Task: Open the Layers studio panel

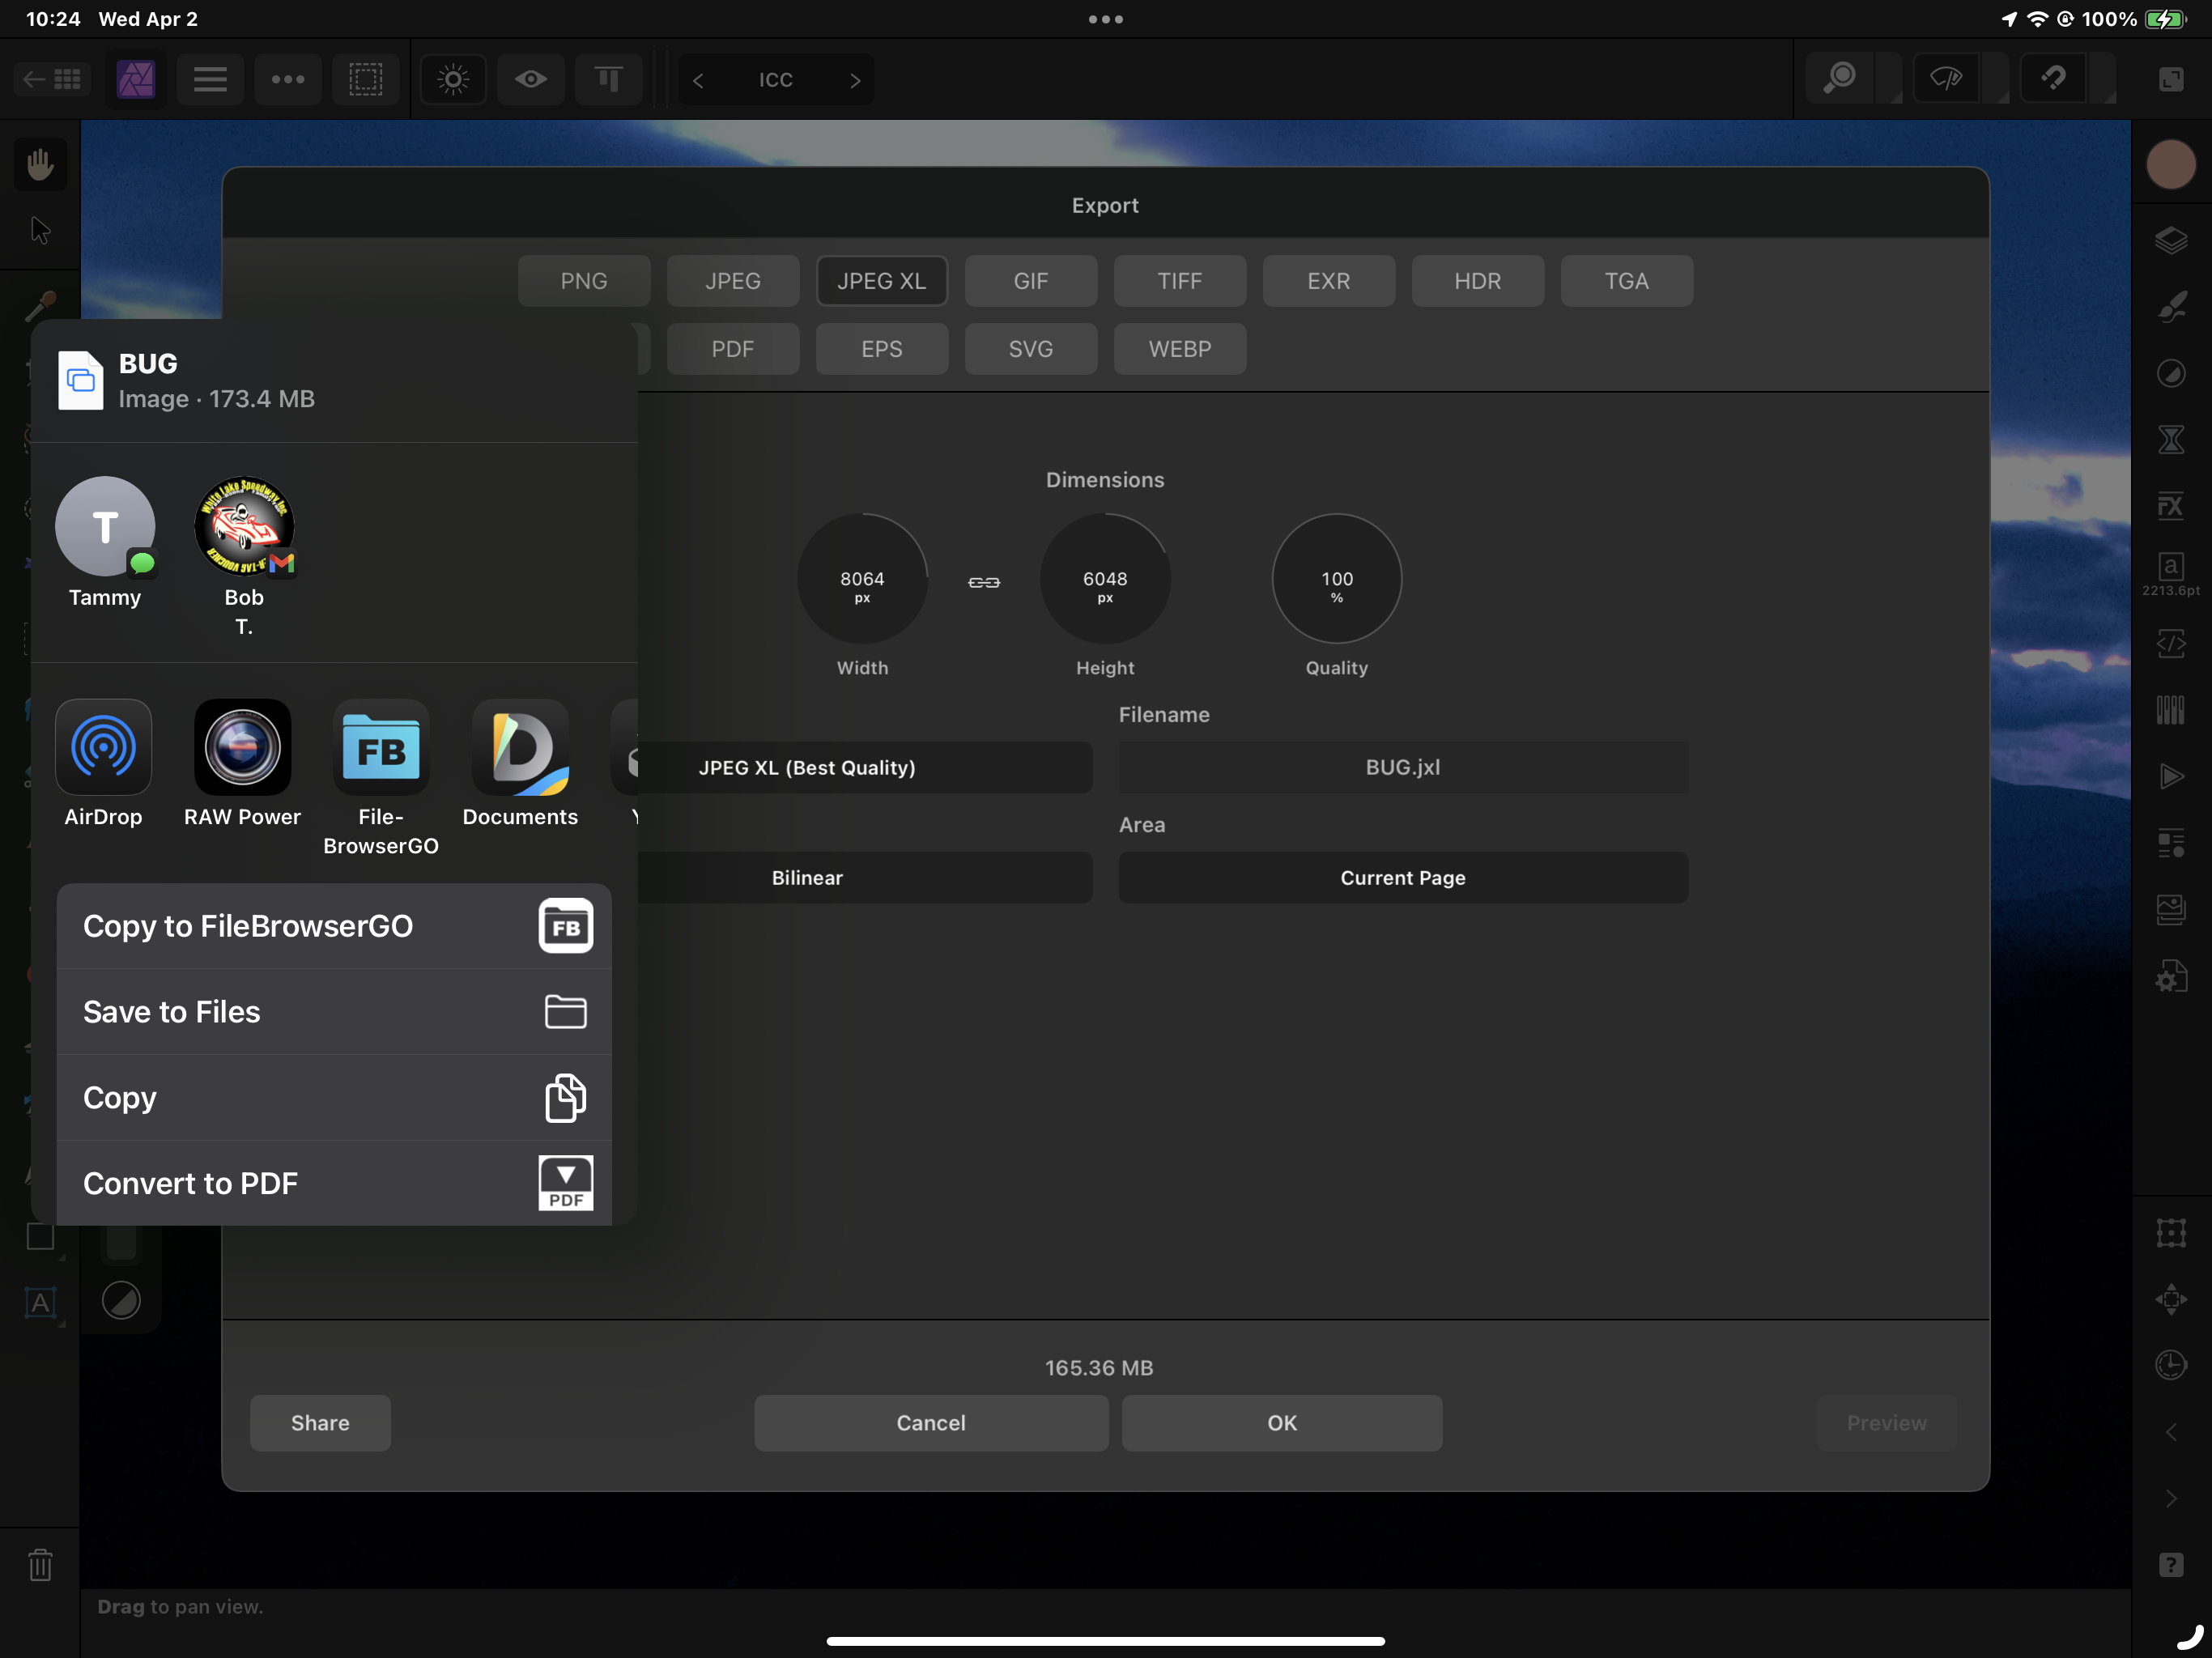Action: (2171, 240)
